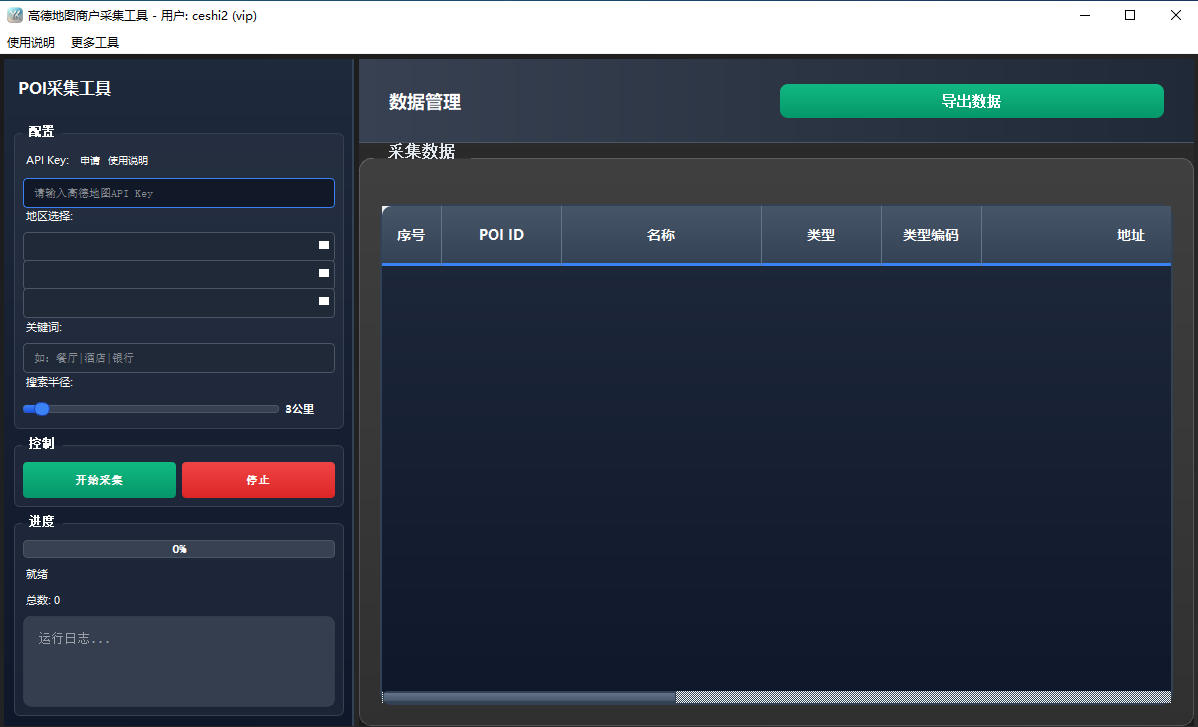Viewport: 1198px width, 727px height.
Task: Click inside the 运行日志 log area
Action: coord(178,662)
